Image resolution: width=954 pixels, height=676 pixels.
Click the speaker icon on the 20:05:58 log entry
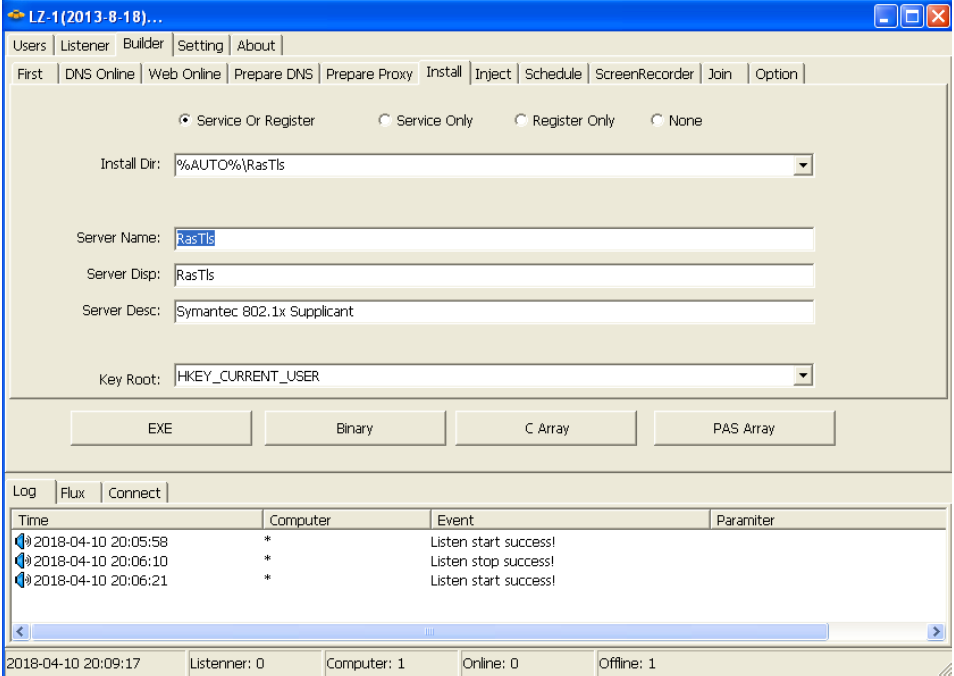(22, 541)
